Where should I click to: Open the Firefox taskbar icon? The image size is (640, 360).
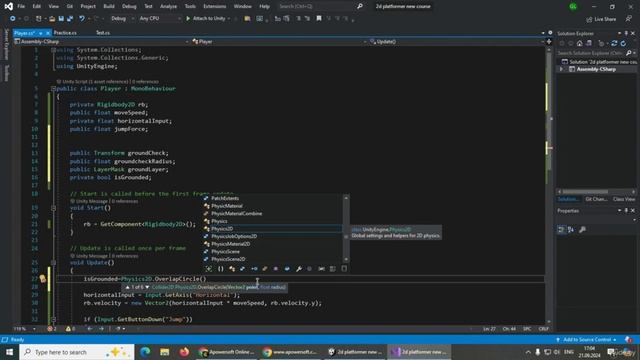pyautogui.click(x=184, y=352)
